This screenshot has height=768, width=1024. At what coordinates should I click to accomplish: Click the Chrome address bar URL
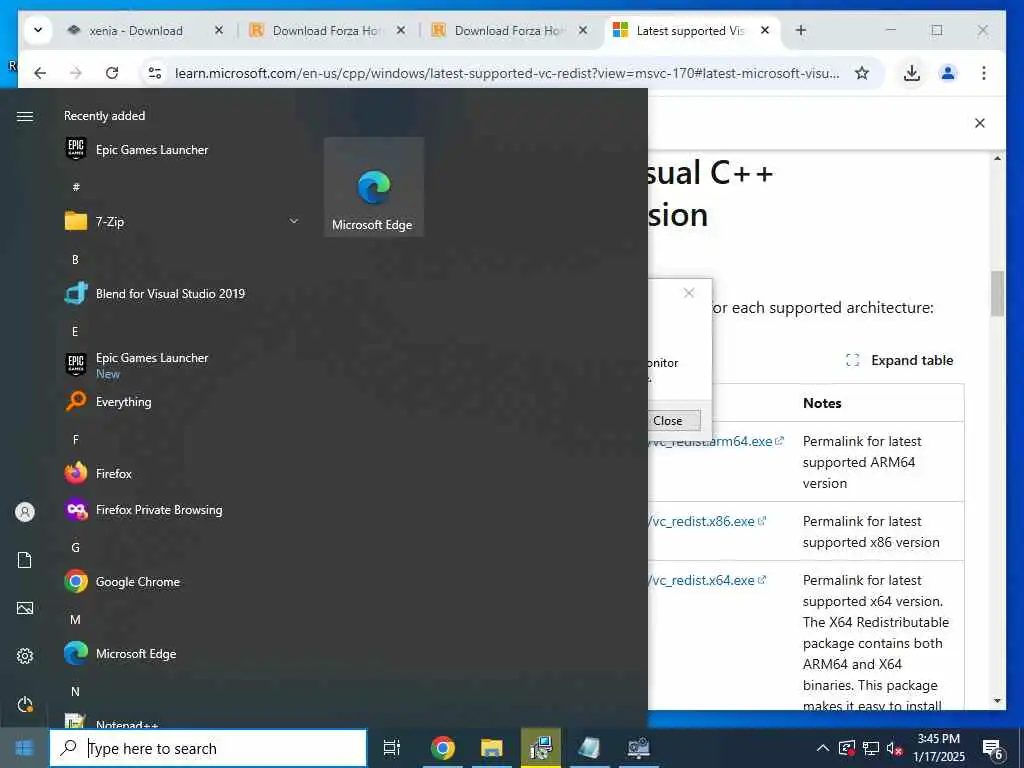507,73
